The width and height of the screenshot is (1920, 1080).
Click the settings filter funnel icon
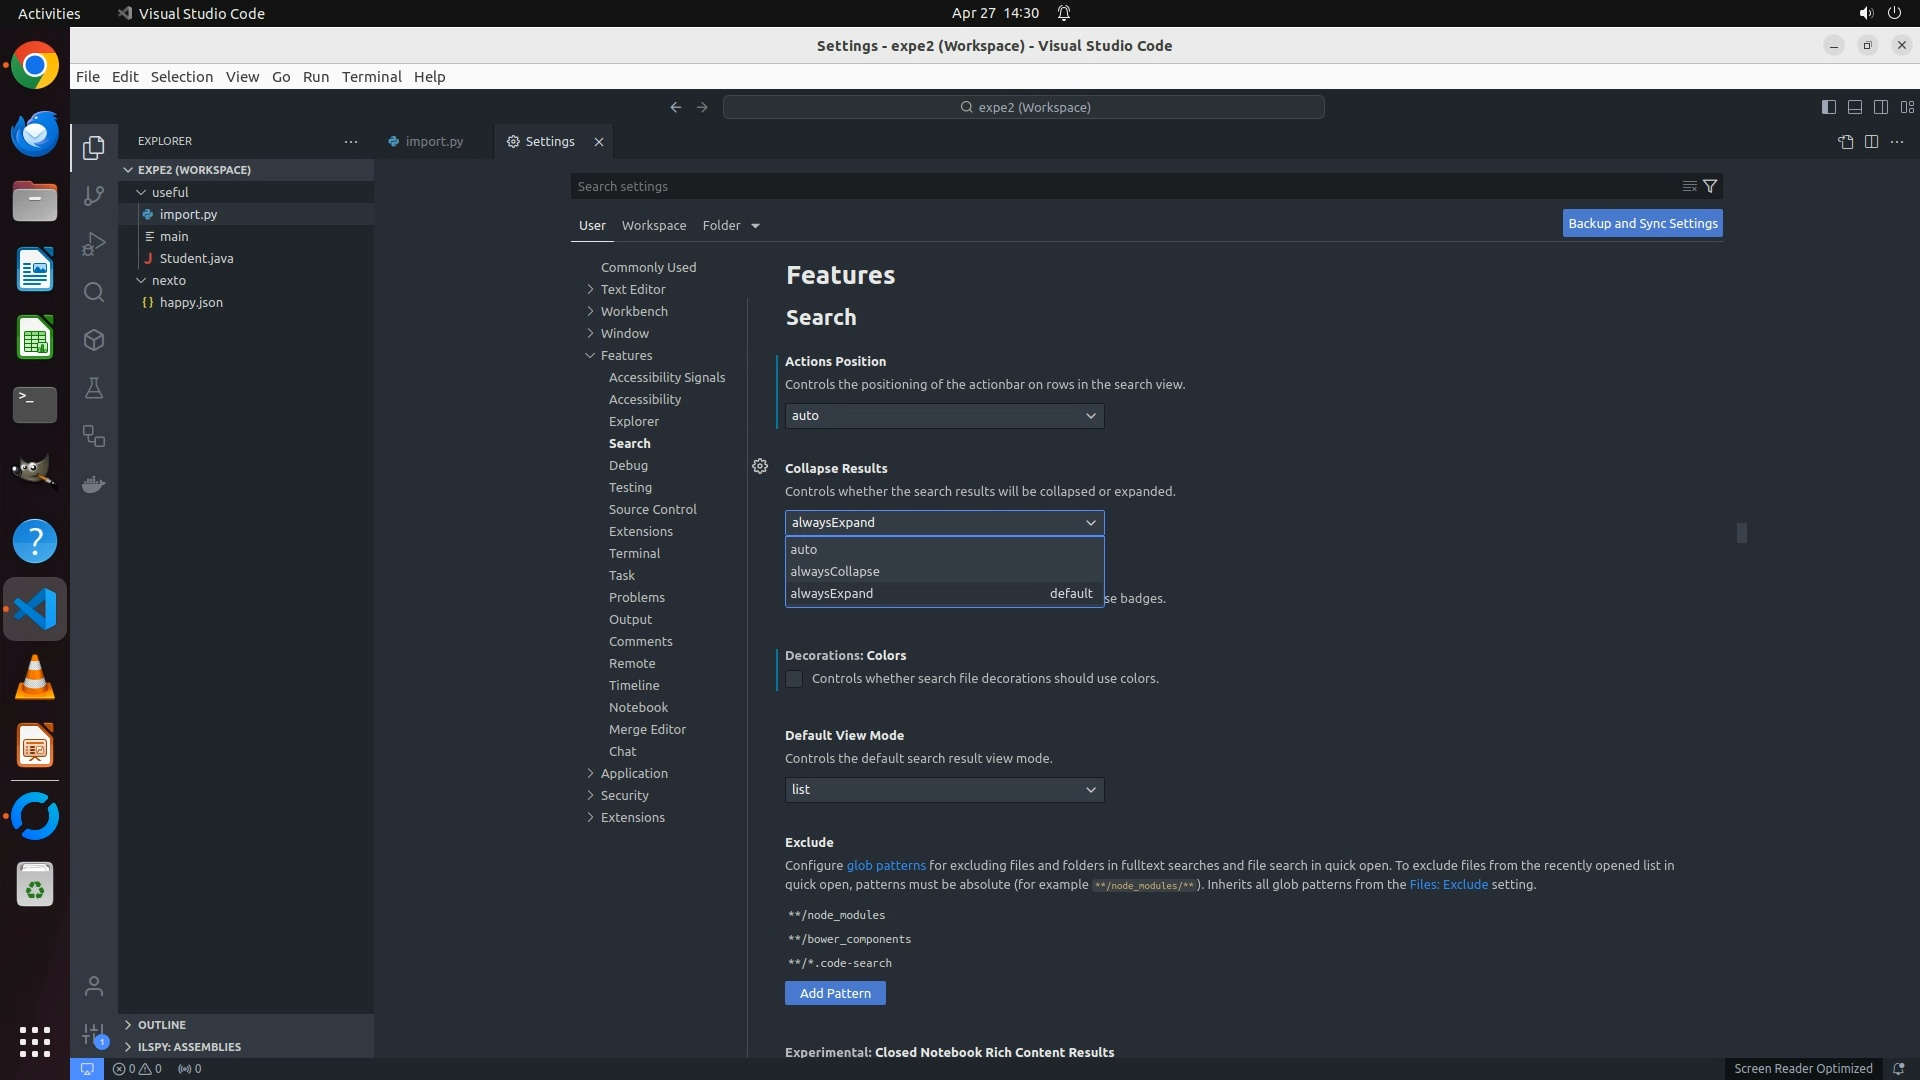1710,186
